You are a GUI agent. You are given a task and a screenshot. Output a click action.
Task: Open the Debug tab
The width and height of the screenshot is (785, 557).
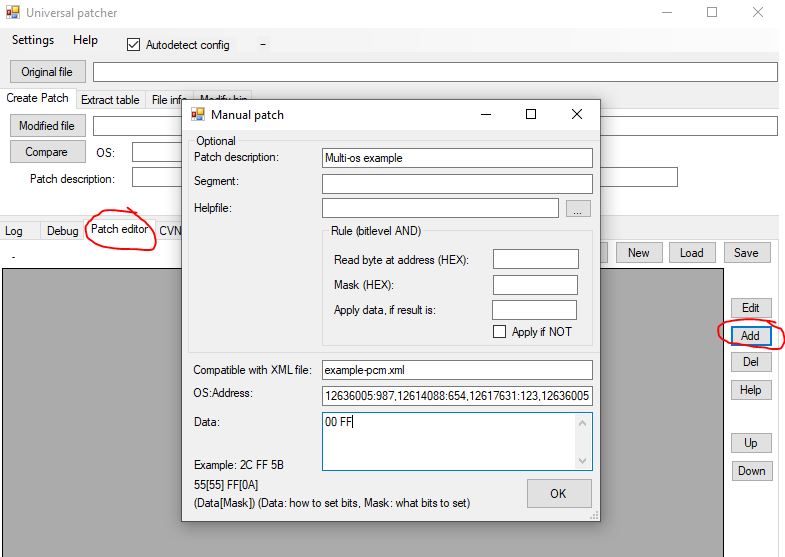[63, 231]
